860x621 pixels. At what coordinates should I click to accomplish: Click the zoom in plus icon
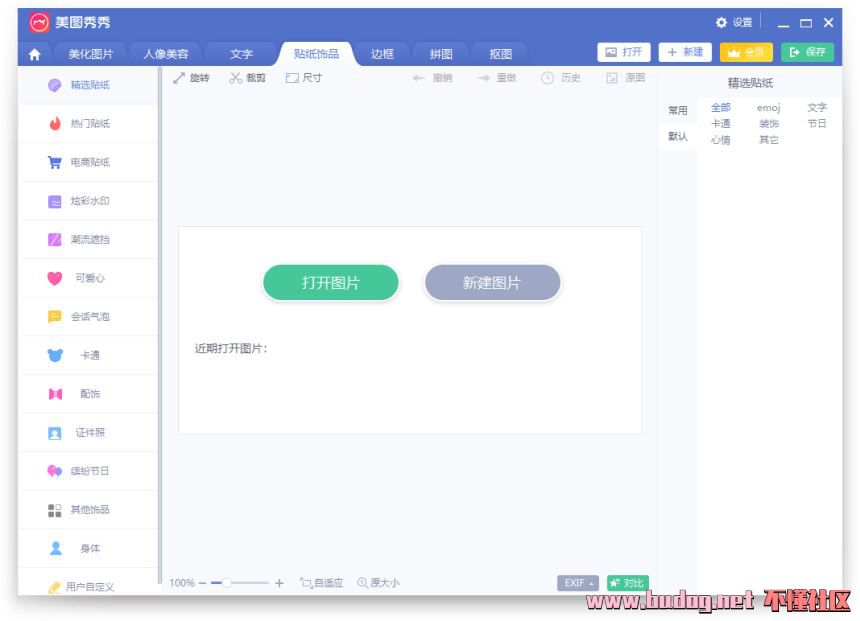[279, 583]
